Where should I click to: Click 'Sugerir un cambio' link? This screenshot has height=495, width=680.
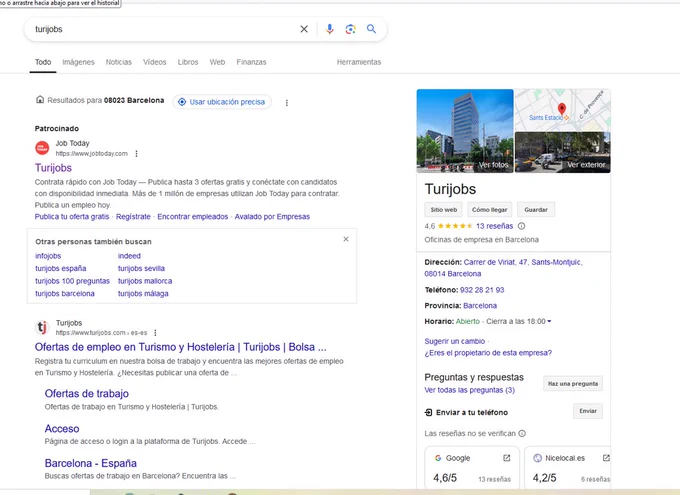(454, 341)
